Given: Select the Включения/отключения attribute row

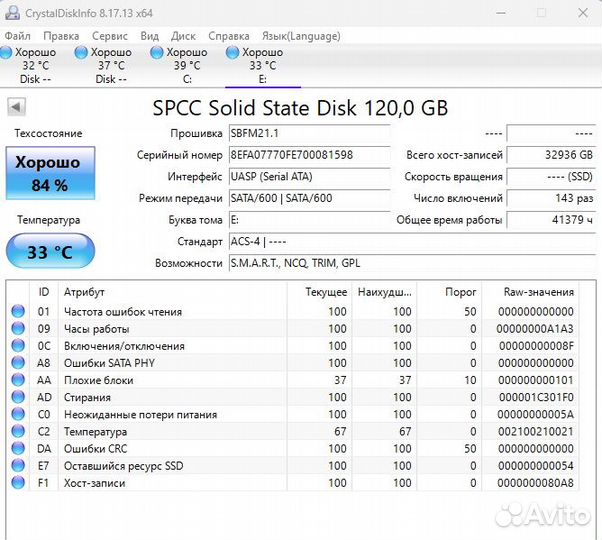Looking at the screenshot, I should tap(293, 345).
